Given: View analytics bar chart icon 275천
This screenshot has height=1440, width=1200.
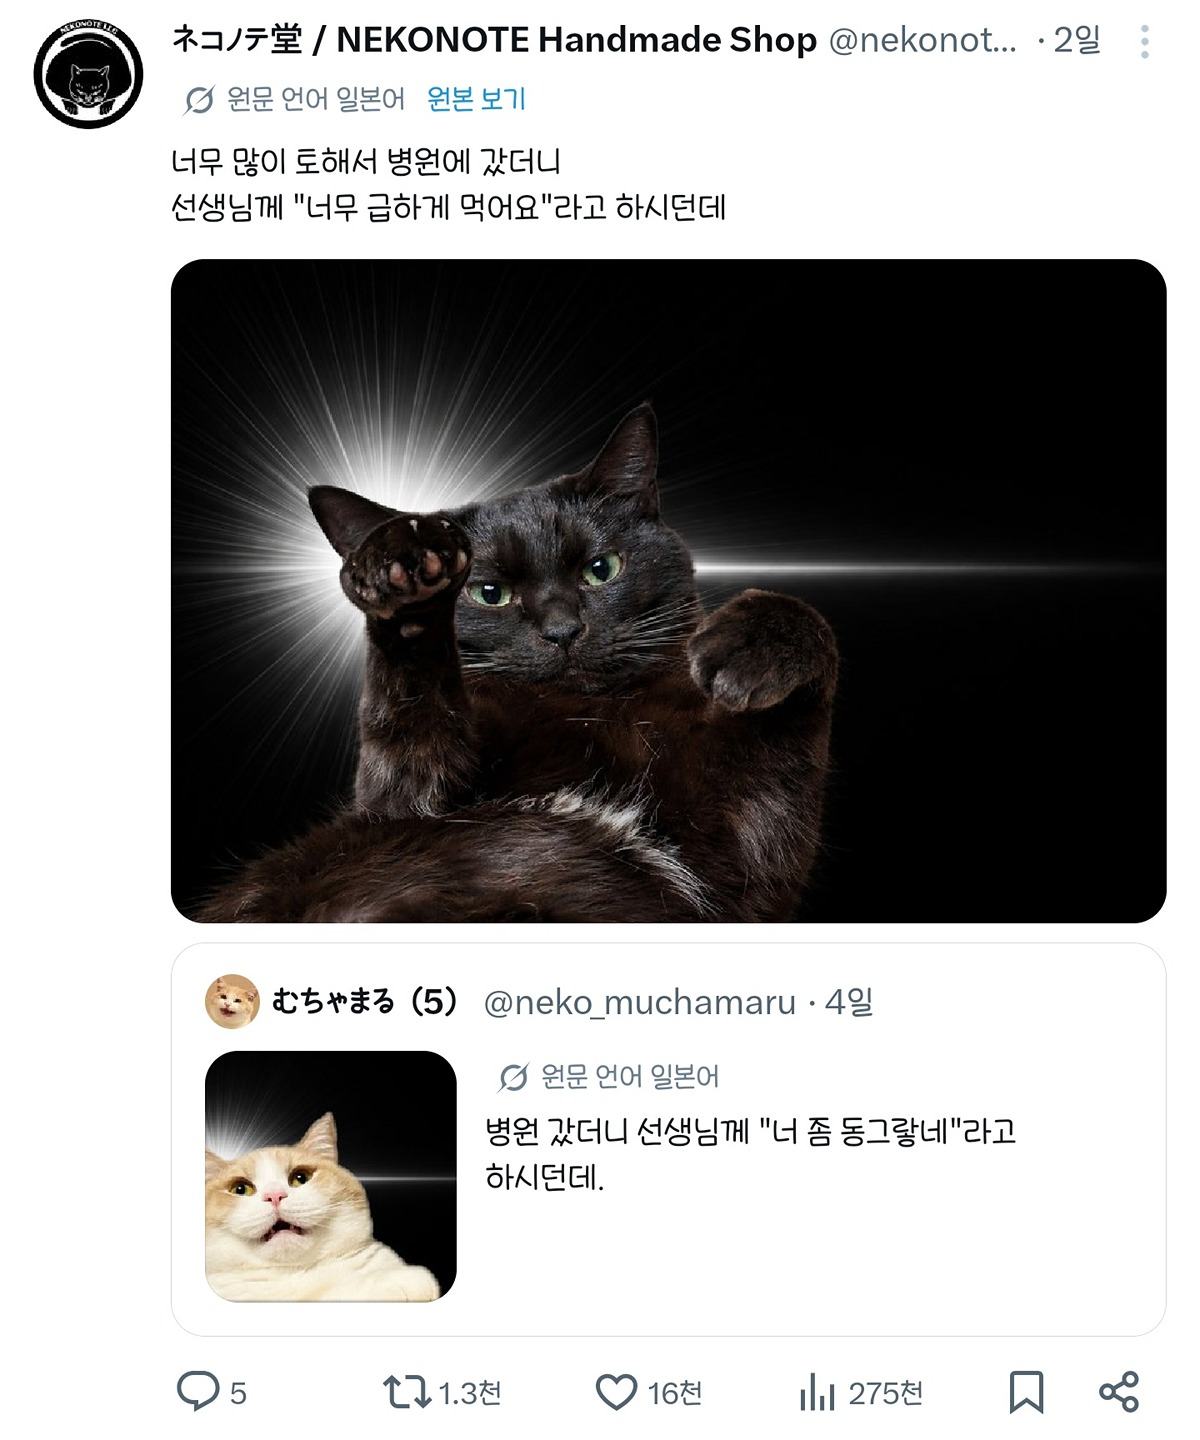Looking at the screenshot, I should pyautogui.click(x=817, y=1391).
